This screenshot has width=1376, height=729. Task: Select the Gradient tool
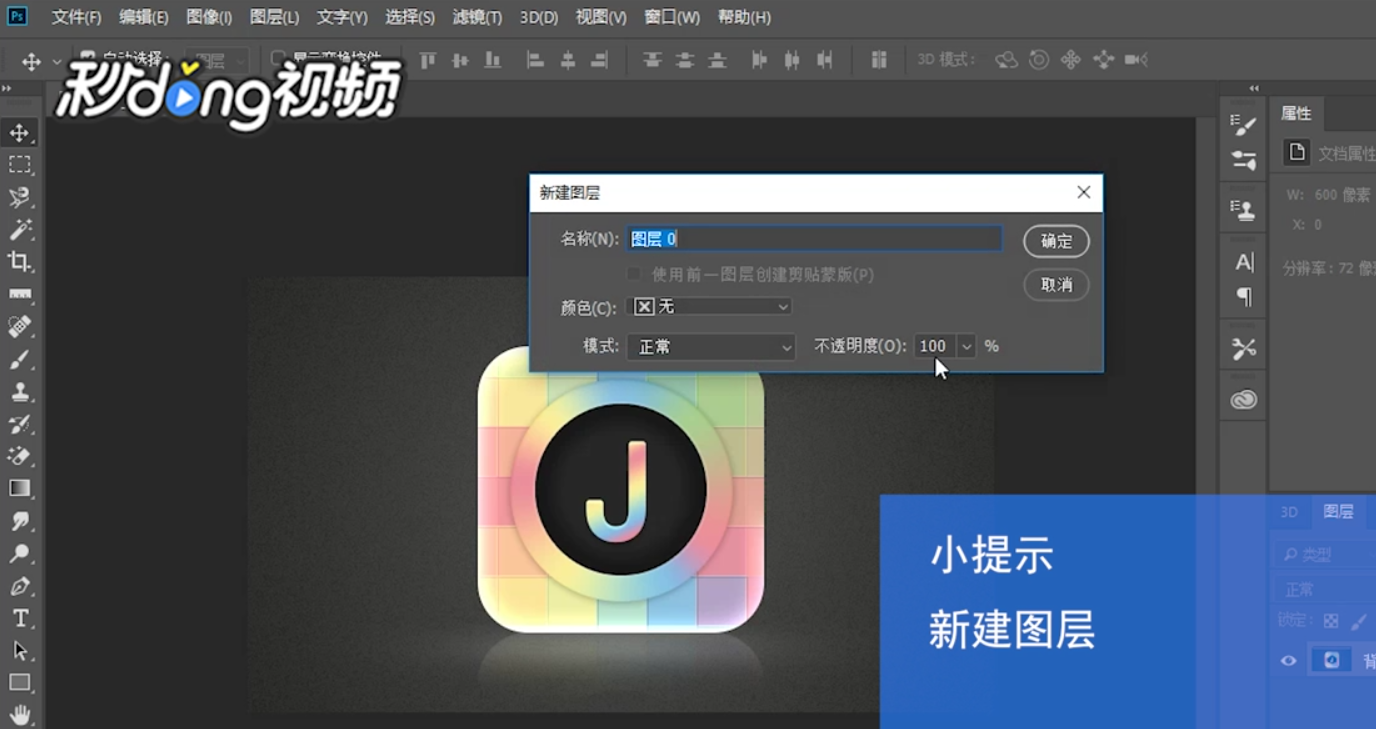(x=20, y=488)
